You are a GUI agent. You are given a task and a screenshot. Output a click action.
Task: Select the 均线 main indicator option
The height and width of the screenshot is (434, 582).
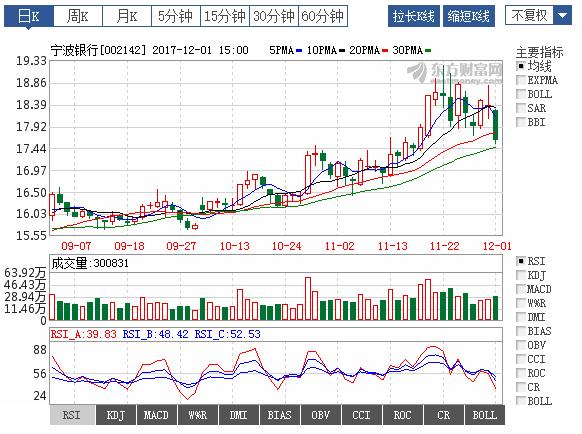click(x=521, y=66)
